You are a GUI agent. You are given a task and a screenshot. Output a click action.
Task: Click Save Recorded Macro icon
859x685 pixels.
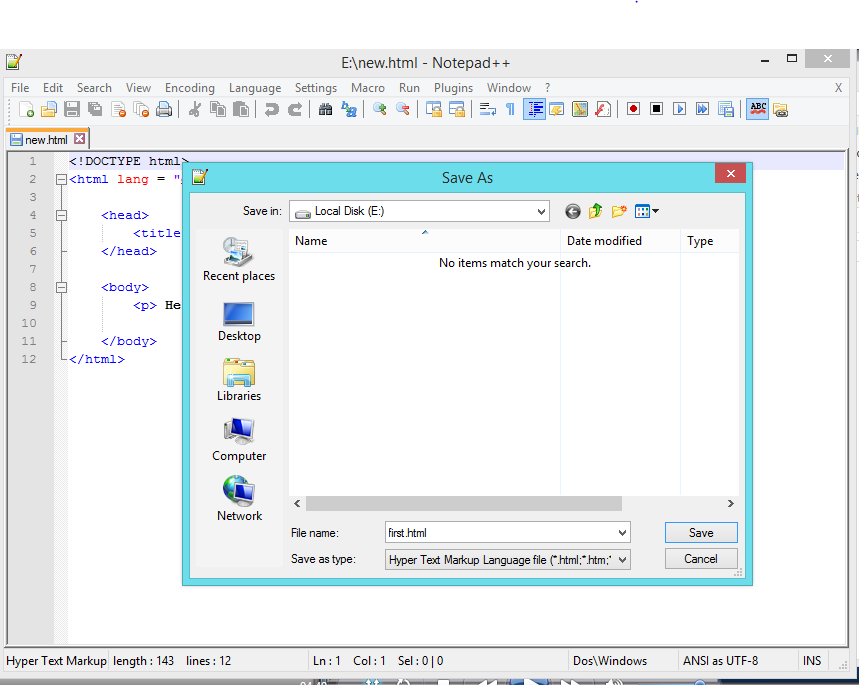pyautogui.click(x=725, y=110)
